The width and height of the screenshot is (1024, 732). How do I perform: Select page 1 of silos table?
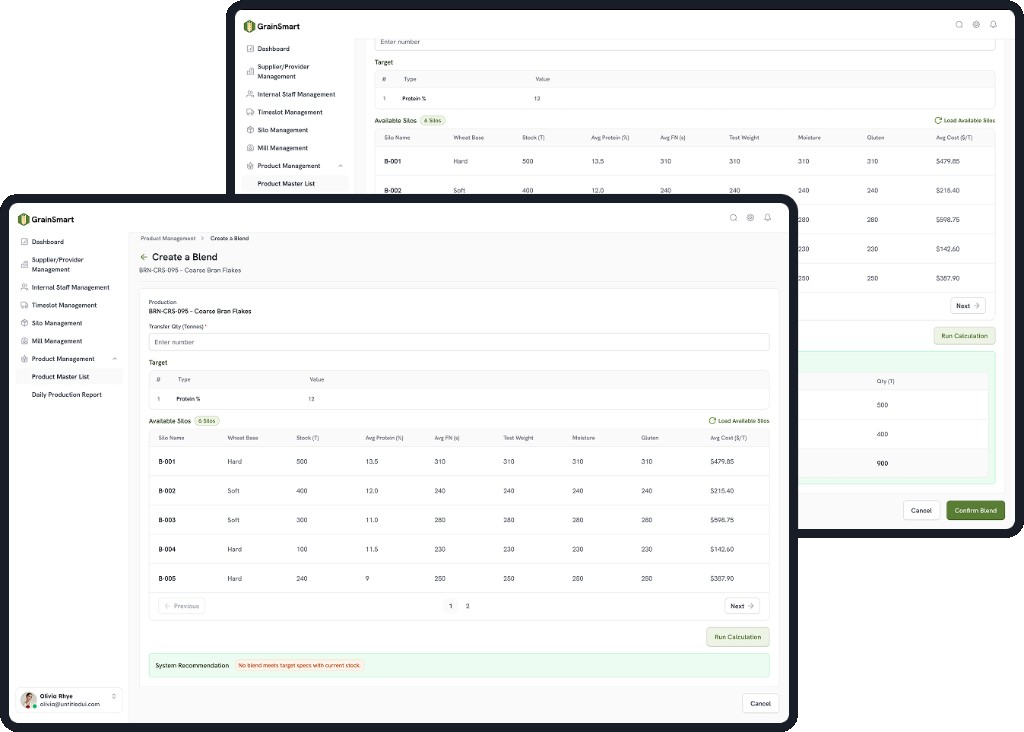tap(451, 606)
